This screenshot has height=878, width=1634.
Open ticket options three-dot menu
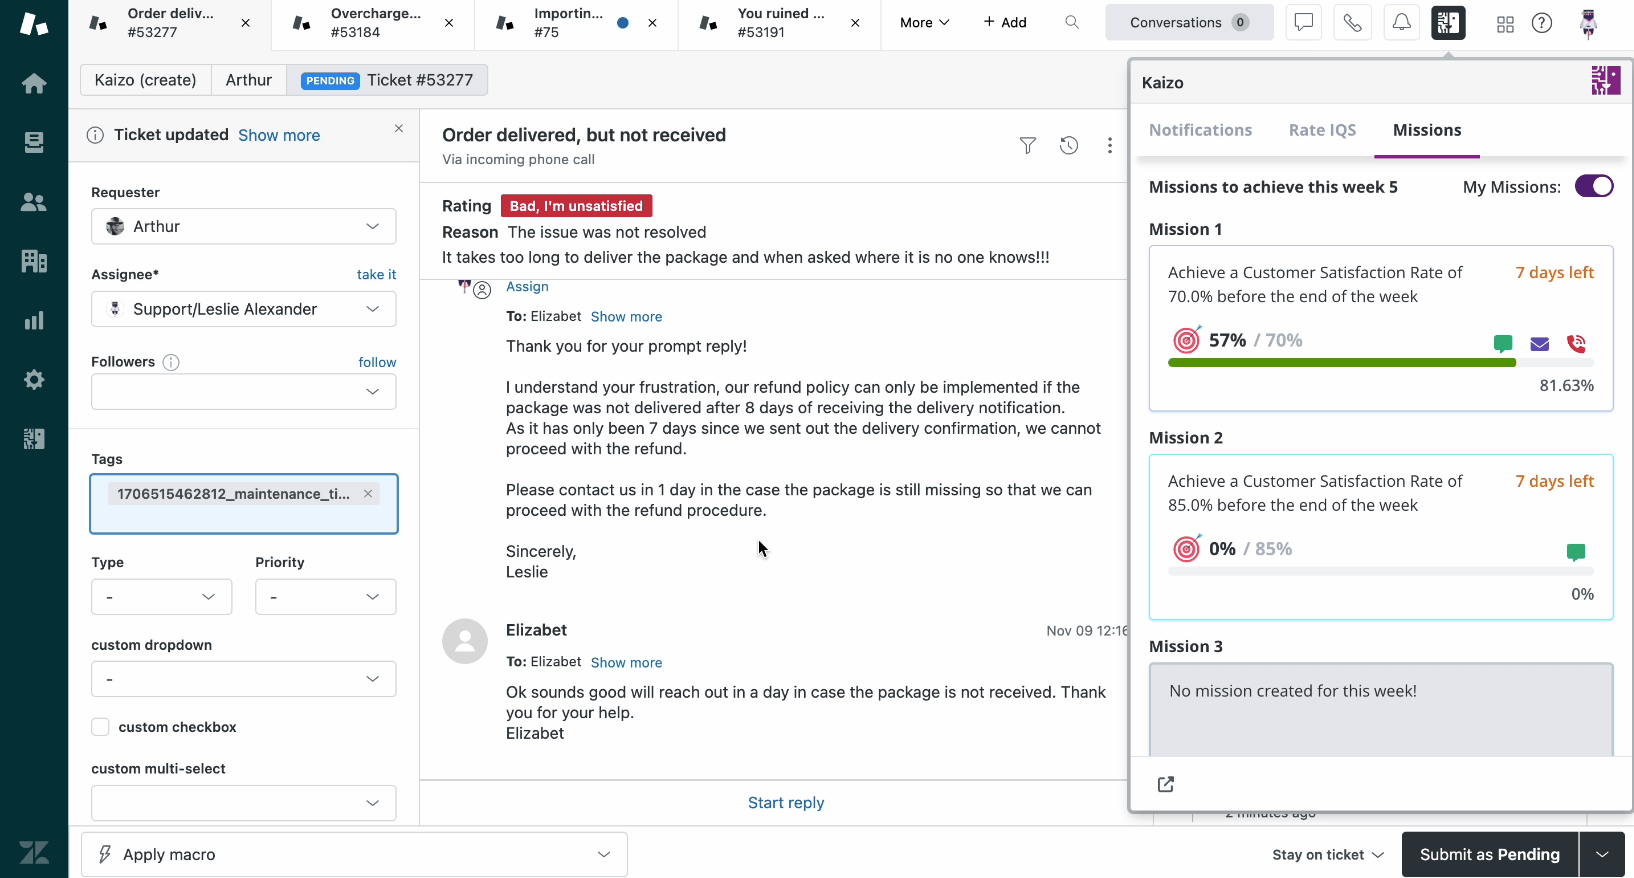coord(1110,146)
